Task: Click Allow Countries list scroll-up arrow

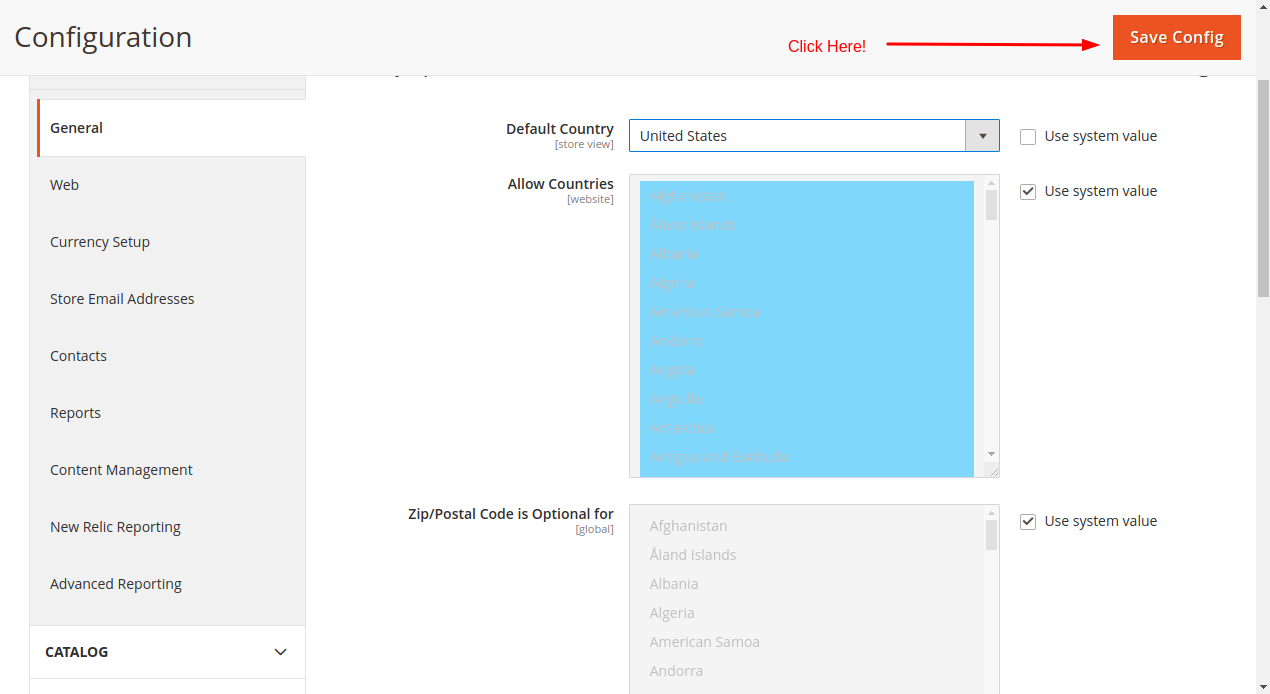Action: coord(991,182)
